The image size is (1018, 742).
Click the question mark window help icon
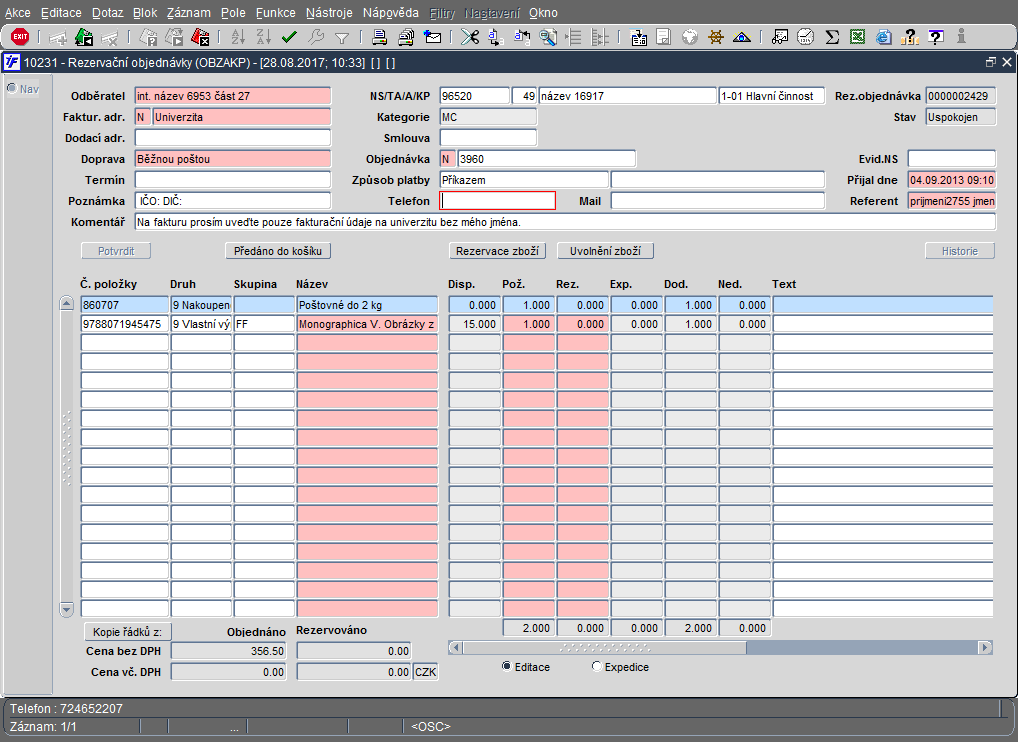936,37
